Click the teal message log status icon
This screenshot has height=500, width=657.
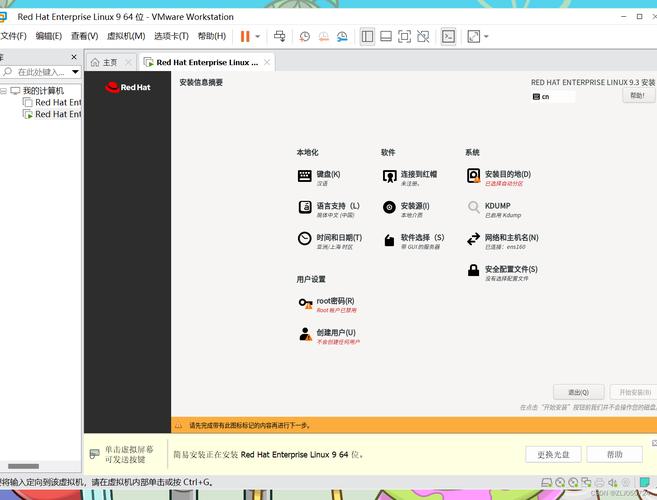[x=645, y=482]
